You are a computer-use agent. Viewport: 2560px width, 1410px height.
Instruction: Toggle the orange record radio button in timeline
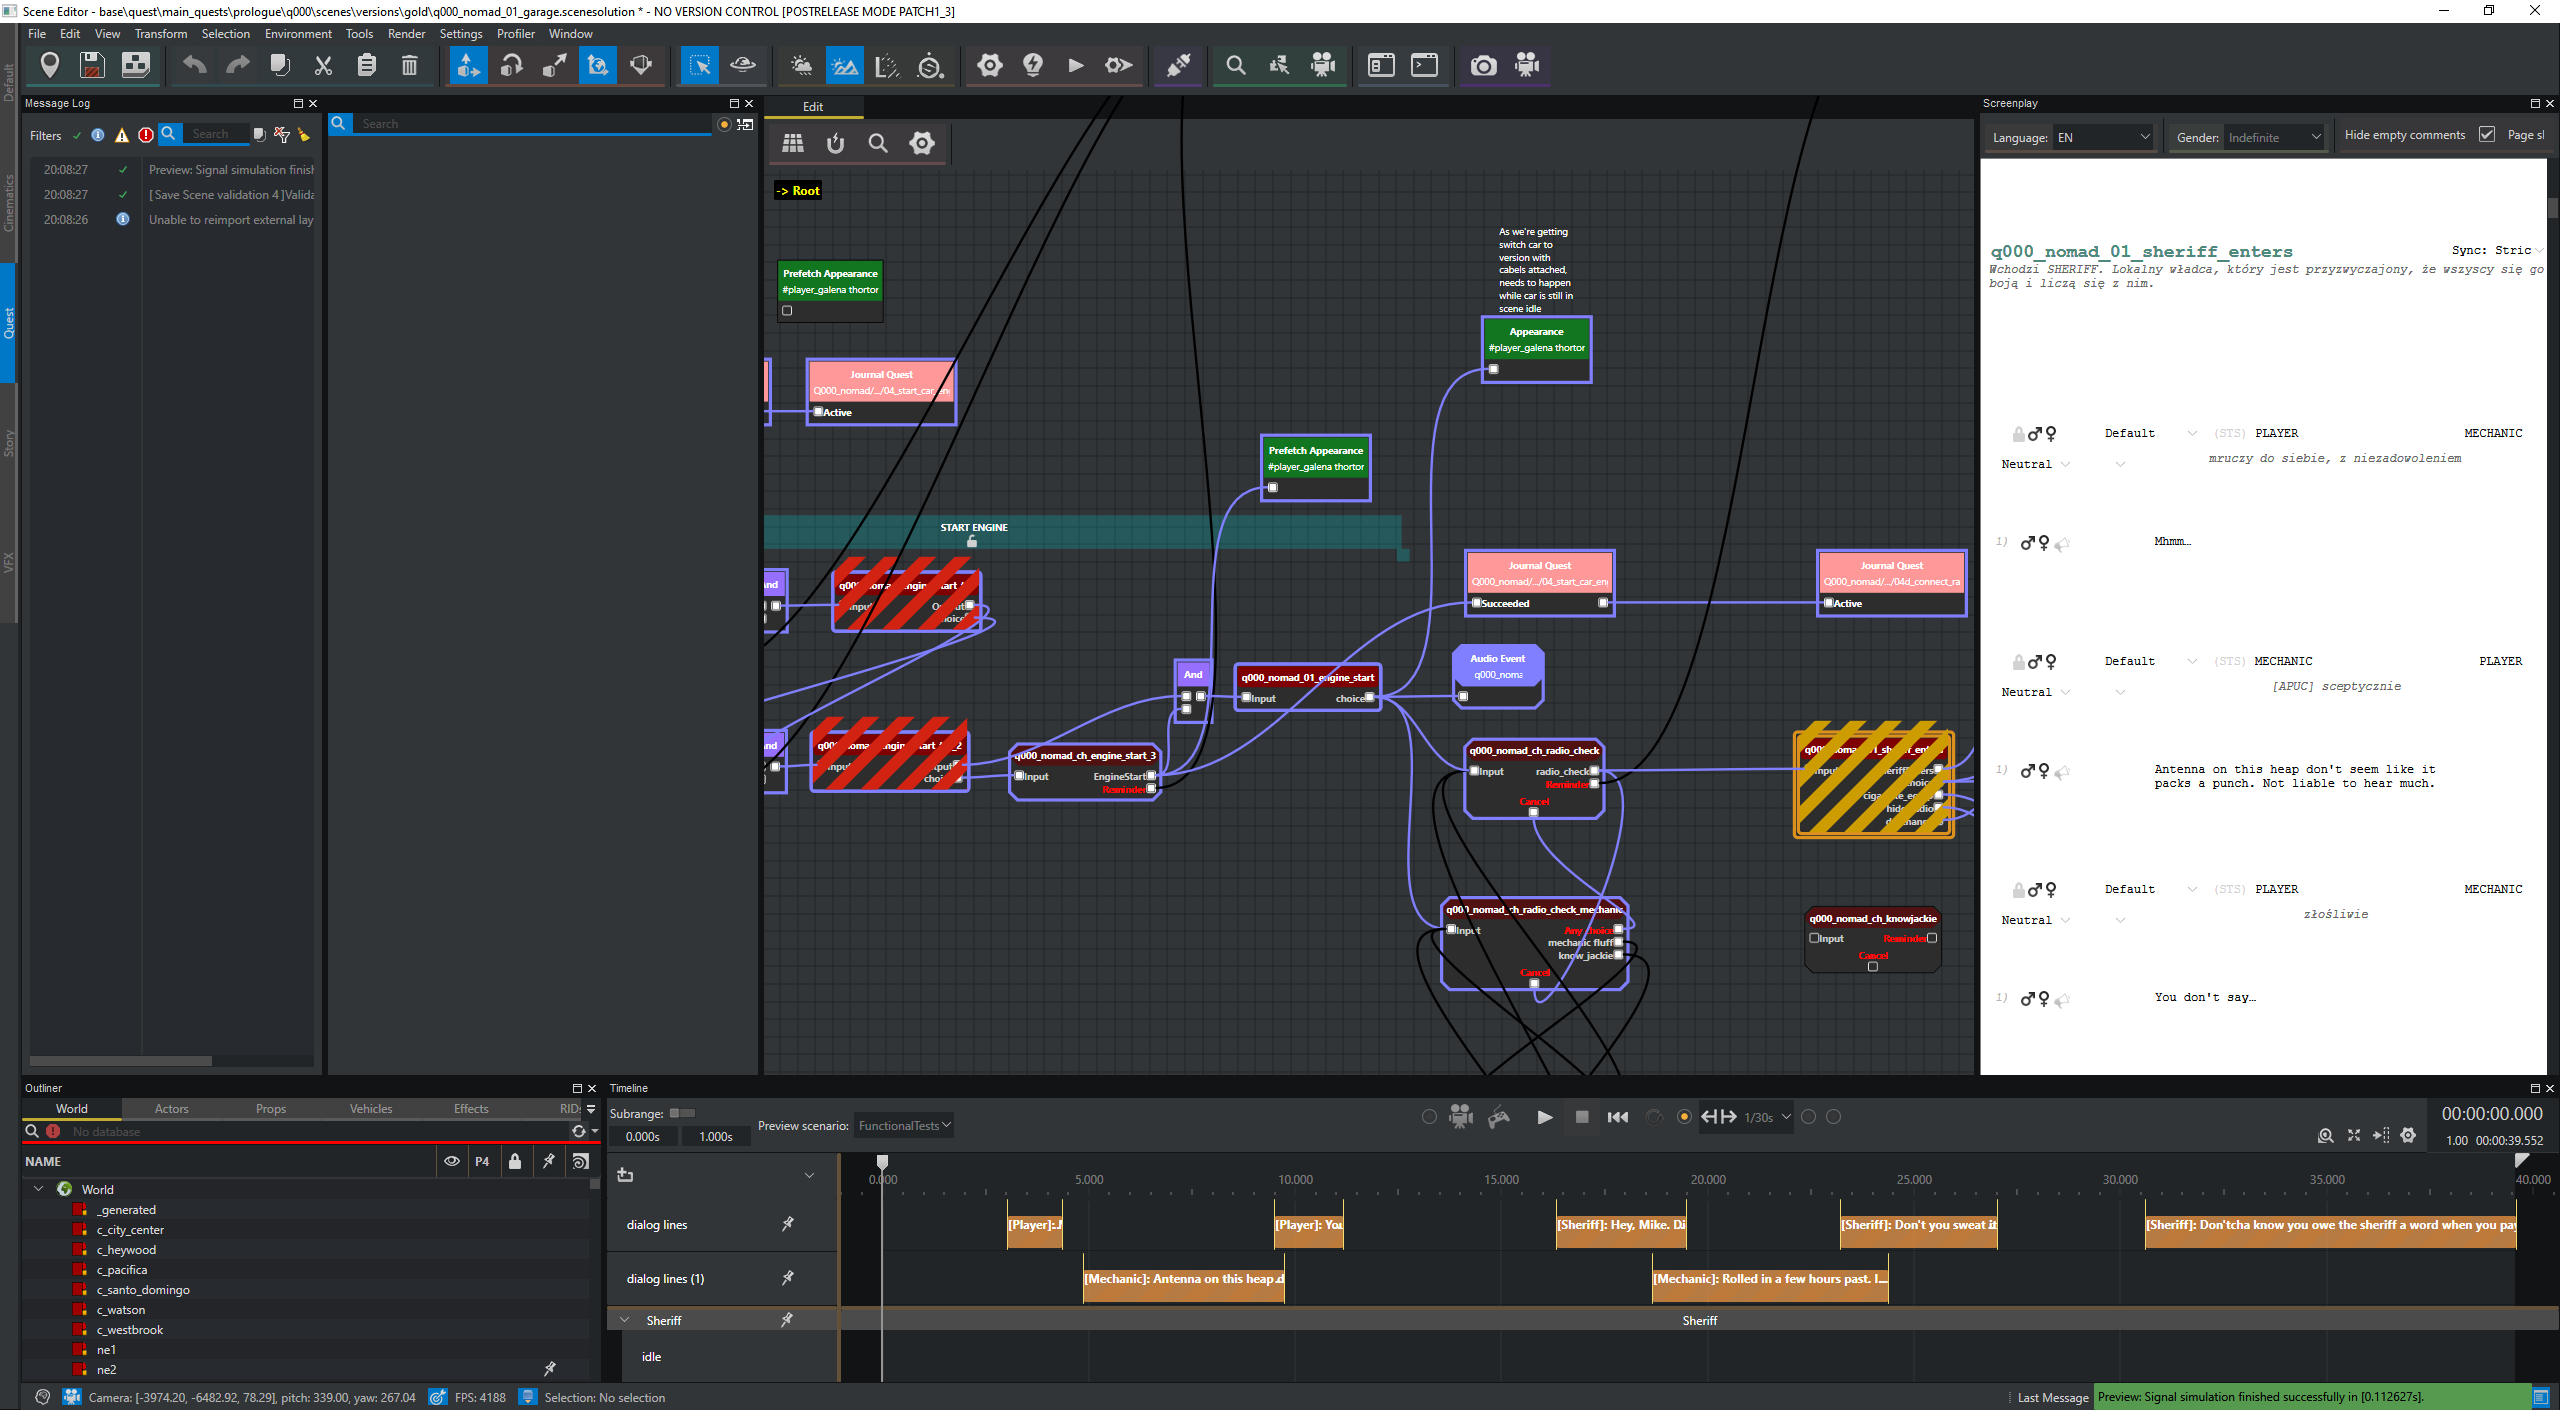tap(1685, 1117)
